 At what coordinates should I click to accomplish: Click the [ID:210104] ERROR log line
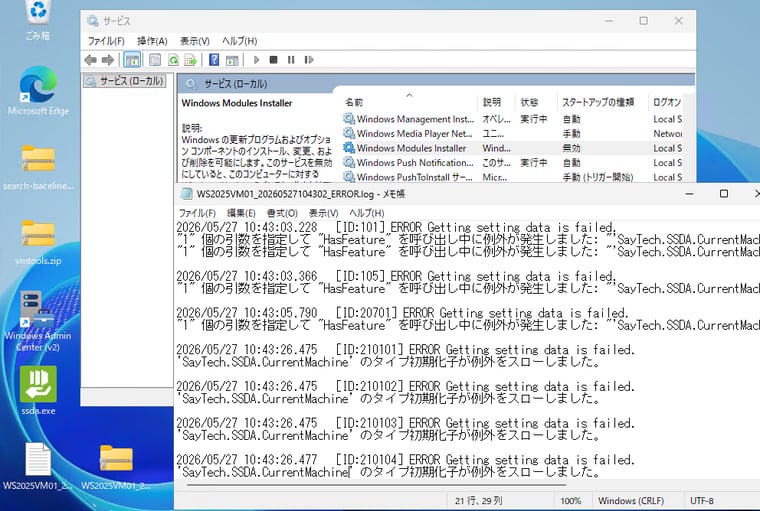pos(405,460)
